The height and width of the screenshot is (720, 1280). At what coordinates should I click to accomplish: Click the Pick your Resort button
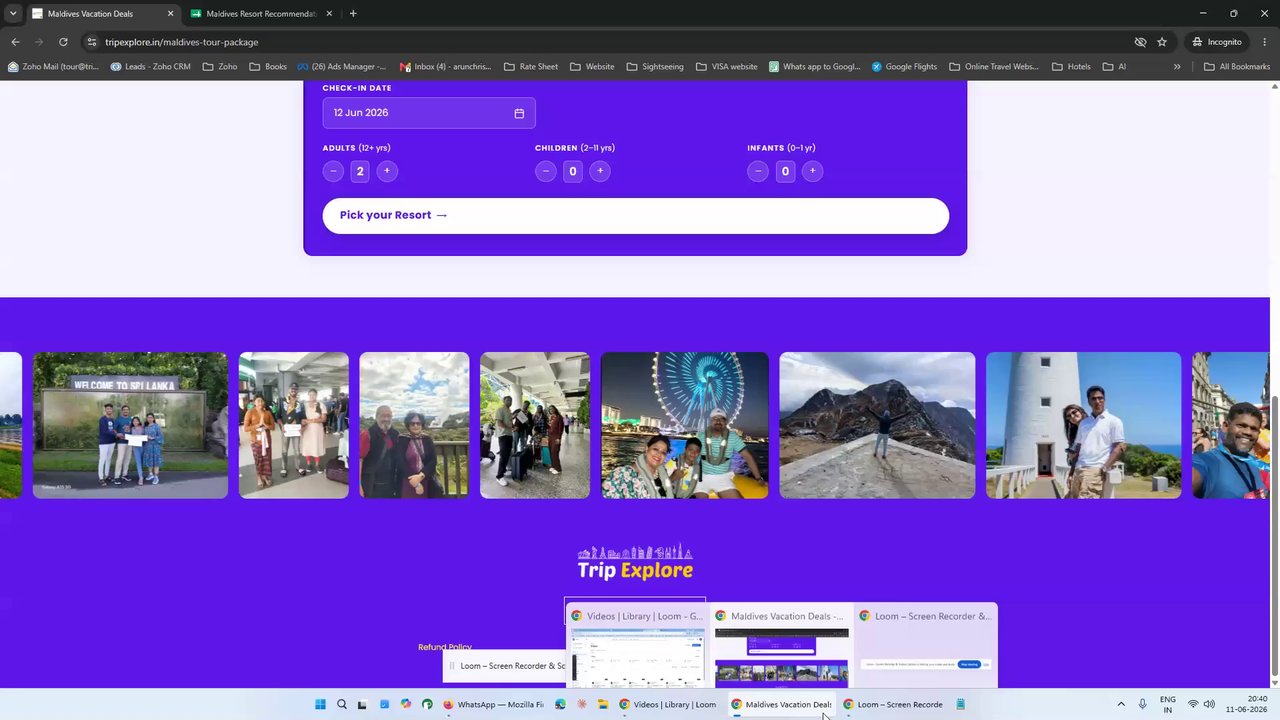coord(635,215)
